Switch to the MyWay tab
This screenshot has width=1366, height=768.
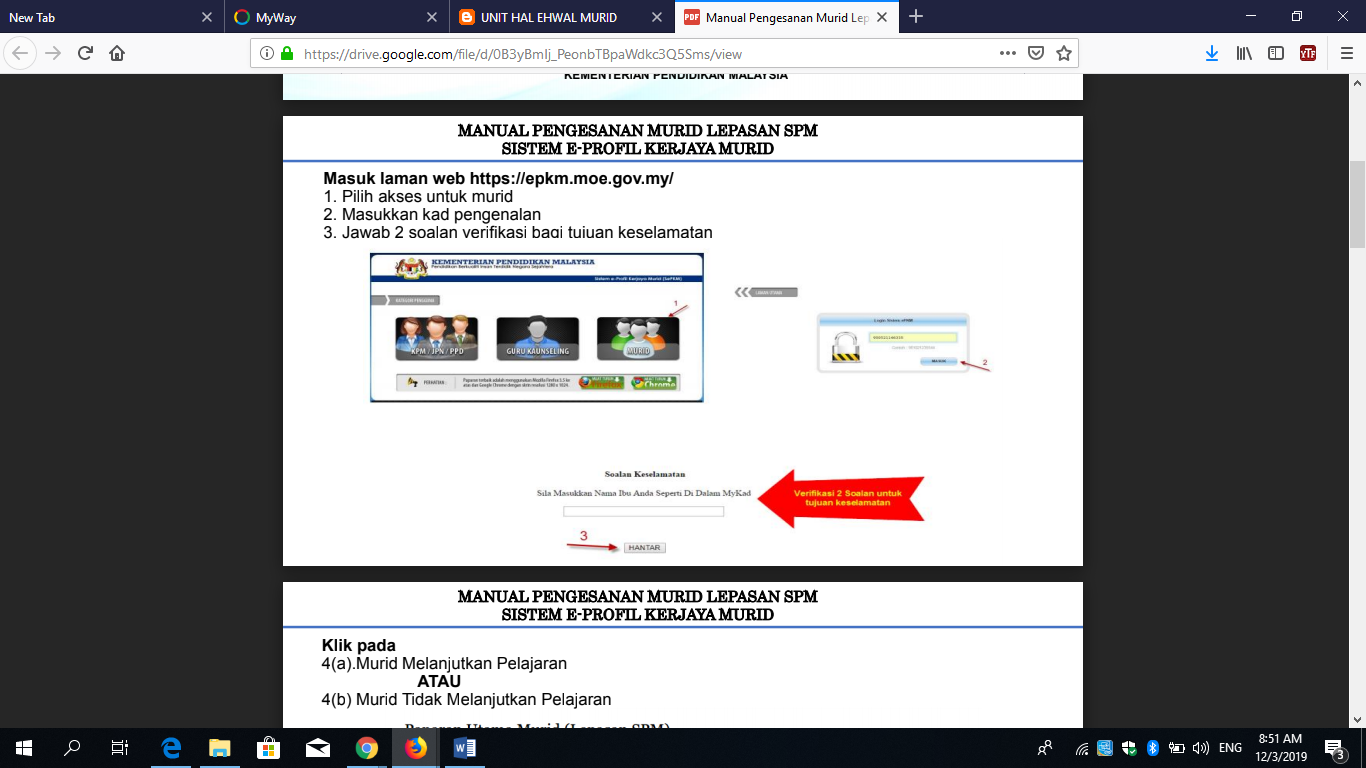coord(336,17)
